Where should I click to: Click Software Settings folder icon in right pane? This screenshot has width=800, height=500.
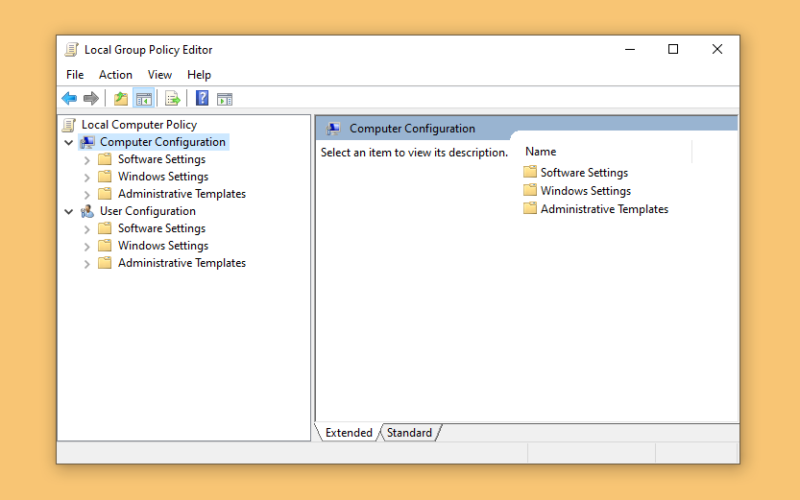pyautogui.click(x=530, y=172)
